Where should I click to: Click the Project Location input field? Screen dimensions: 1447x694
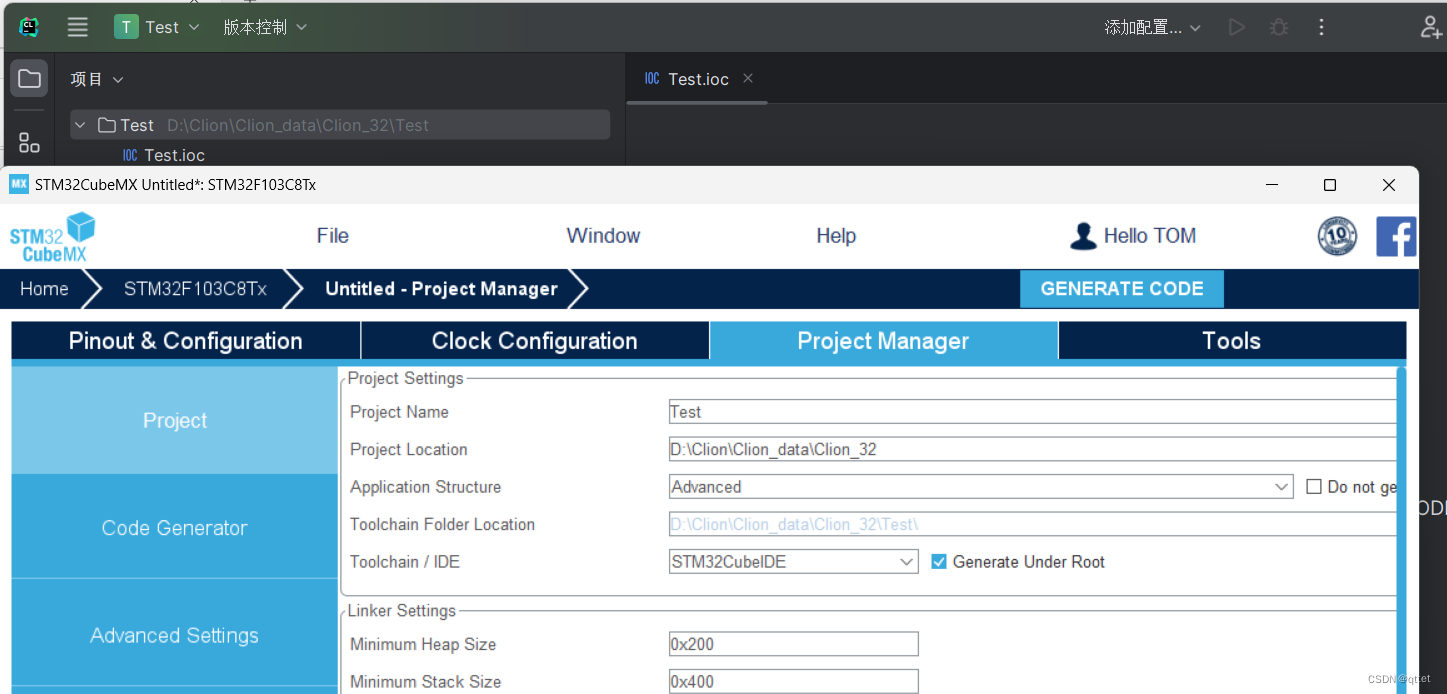tap(1032, 449)
